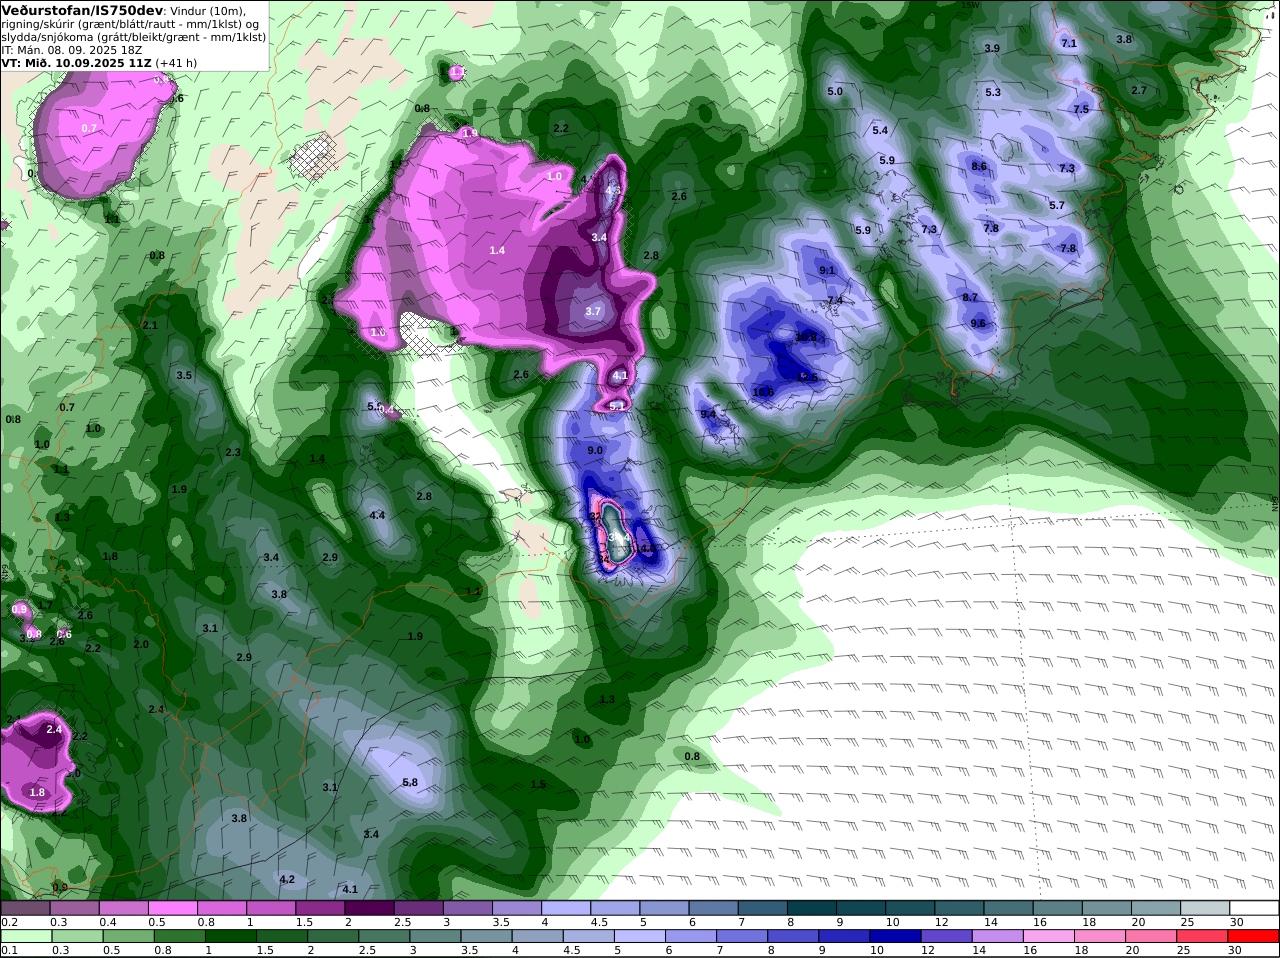
Task: Click the 9.0 value below the pink area
Action: (x=595, y=451)
